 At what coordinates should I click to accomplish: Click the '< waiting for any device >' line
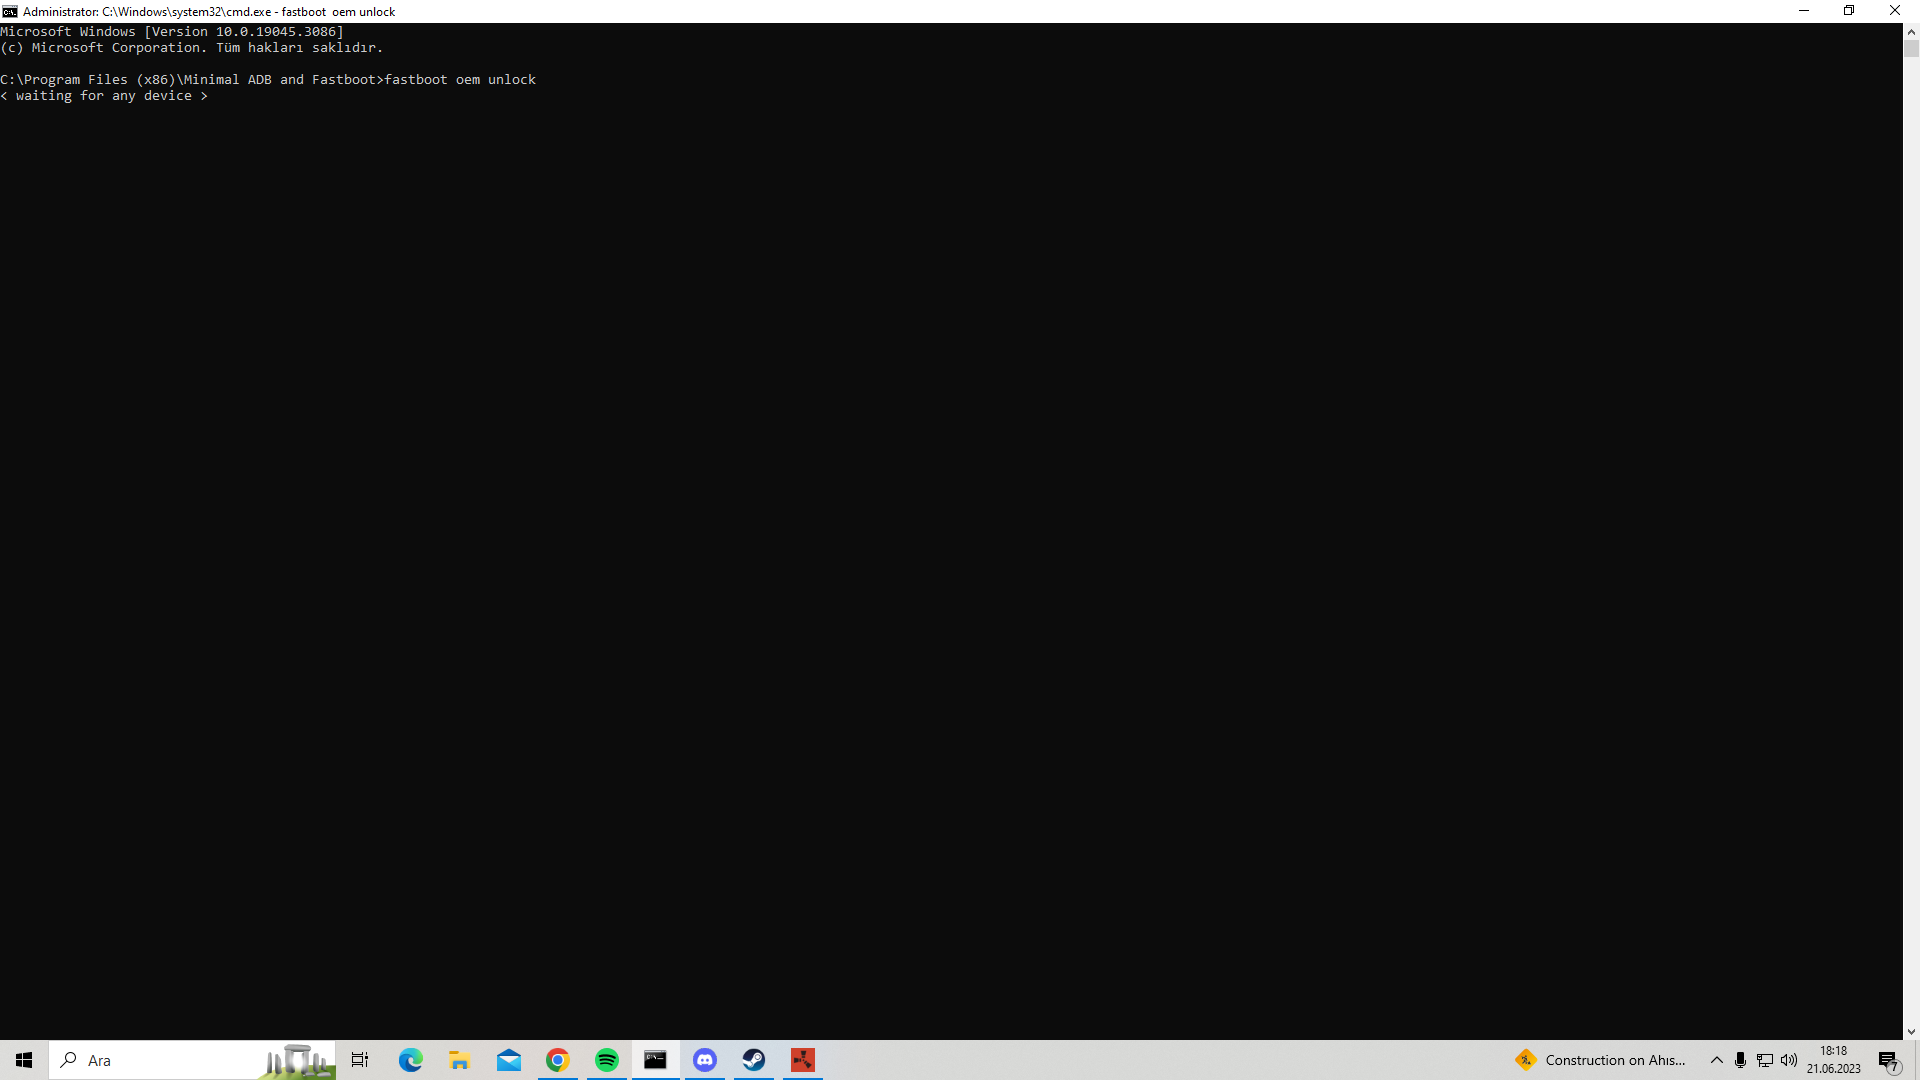pyautogui.click(x=104, y=96)
